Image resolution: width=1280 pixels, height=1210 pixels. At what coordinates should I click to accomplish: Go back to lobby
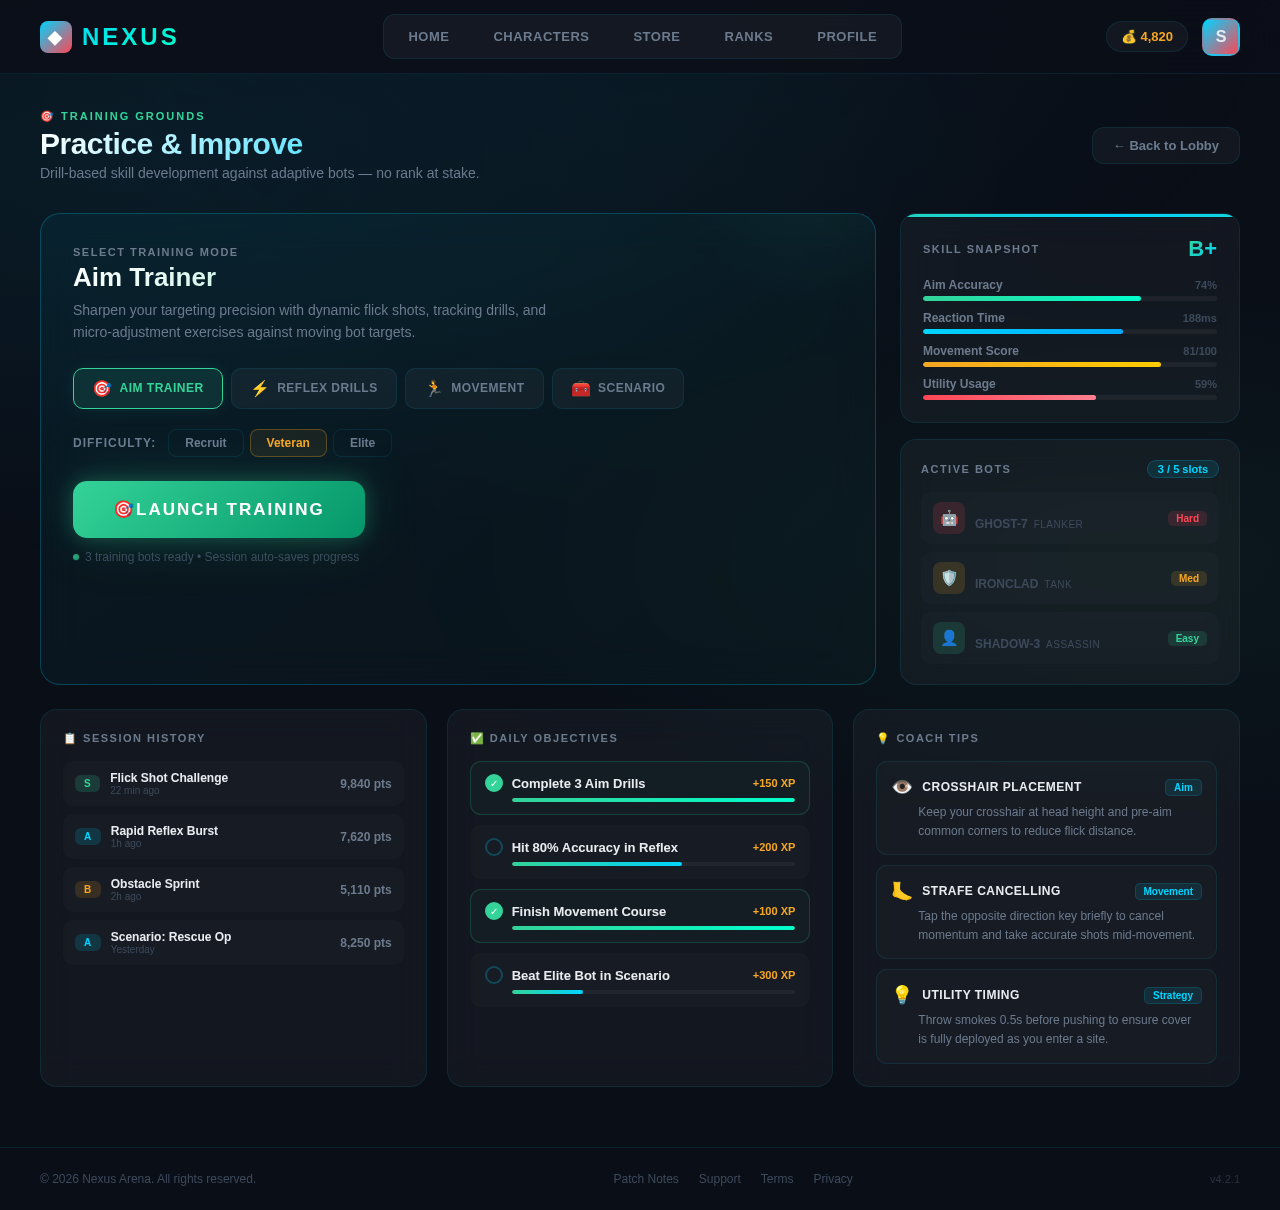click(x=1165, y=146)
